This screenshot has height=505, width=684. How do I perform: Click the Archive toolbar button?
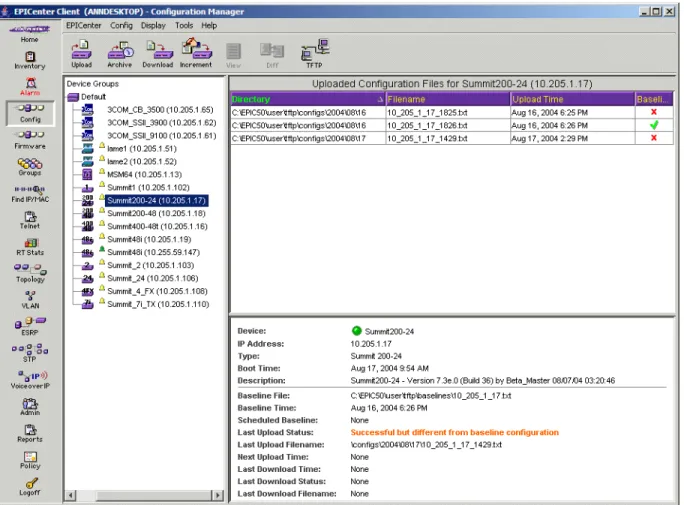(120, 55)
